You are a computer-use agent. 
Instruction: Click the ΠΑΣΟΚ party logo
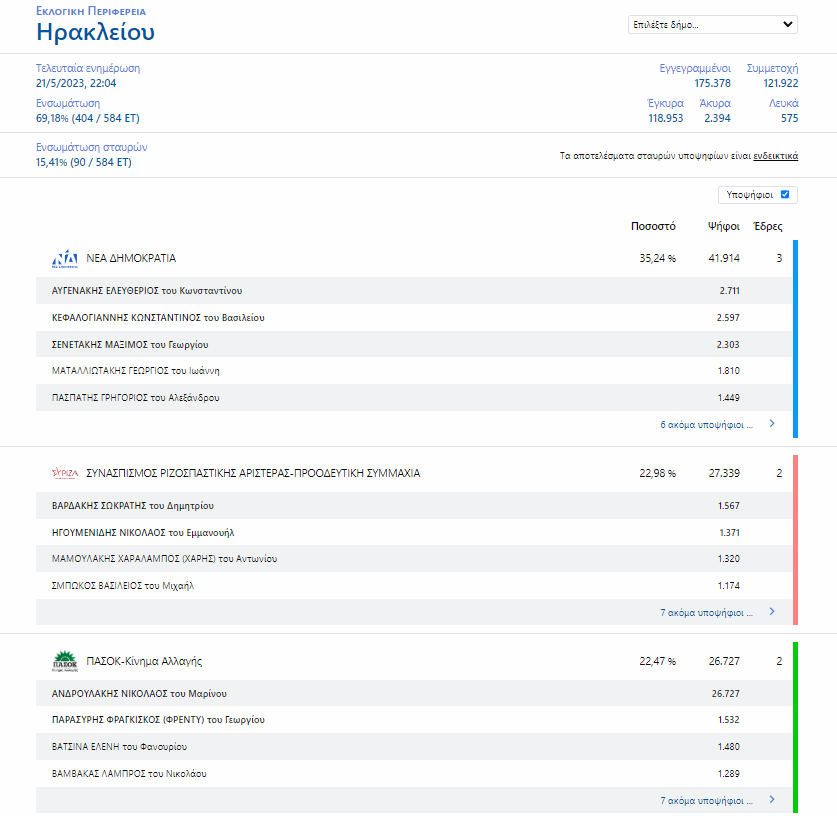(64, 661)
